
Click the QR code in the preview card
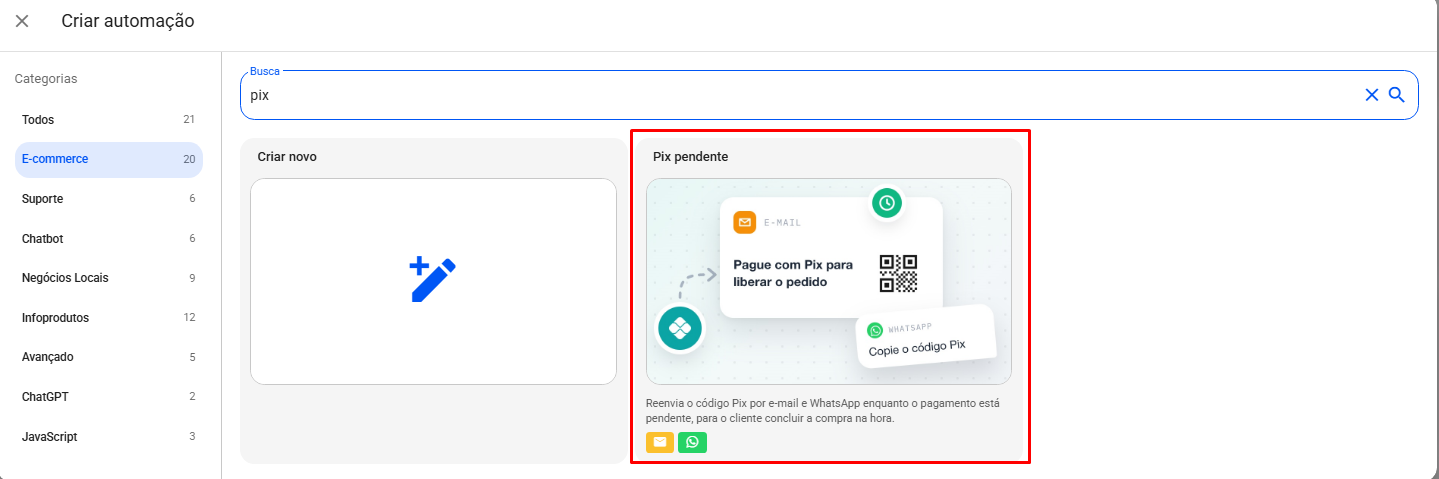coord(898,273)
